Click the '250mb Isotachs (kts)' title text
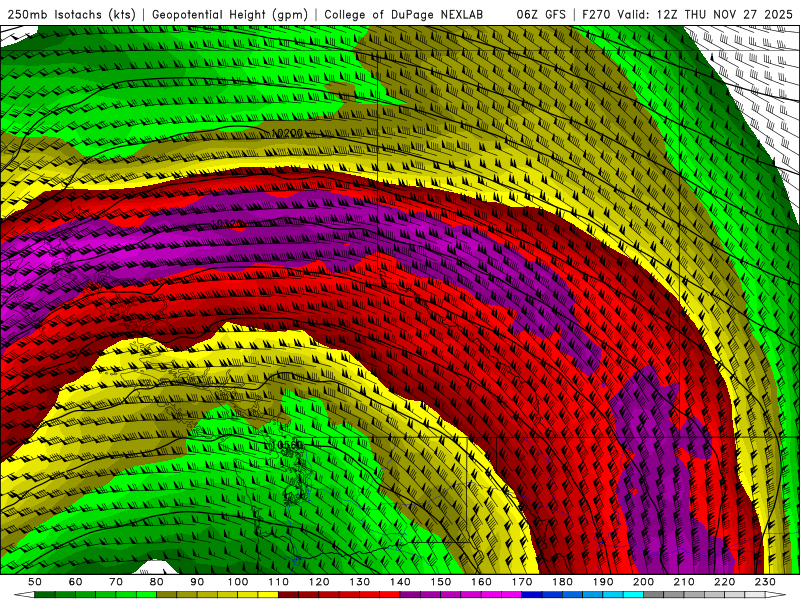Screen dimensions: 800x600 (72, 15)
